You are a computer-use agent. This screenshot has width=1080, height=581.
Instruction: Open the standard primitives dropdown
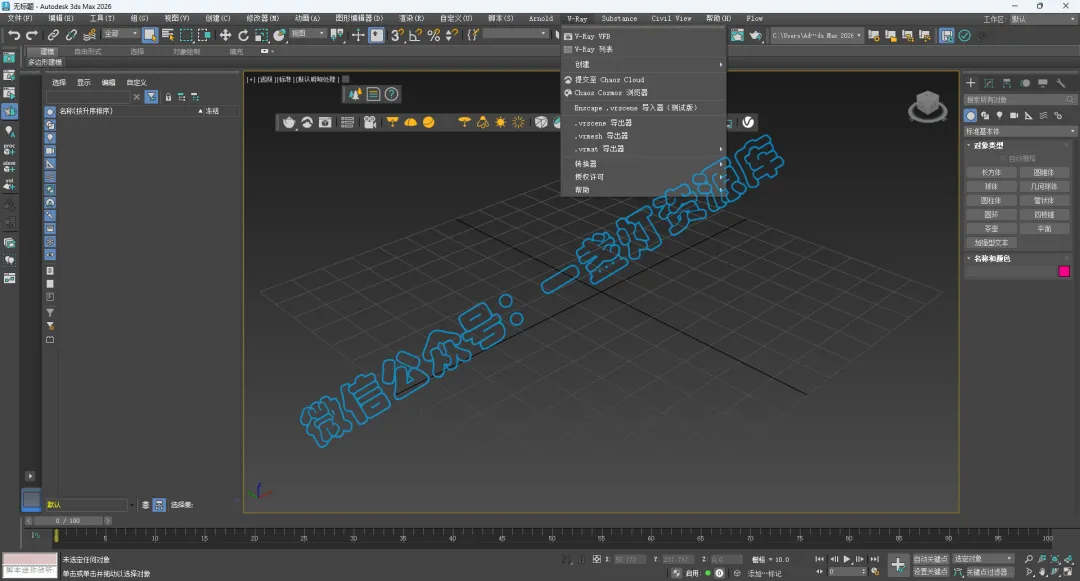(x=1020, y=131)
